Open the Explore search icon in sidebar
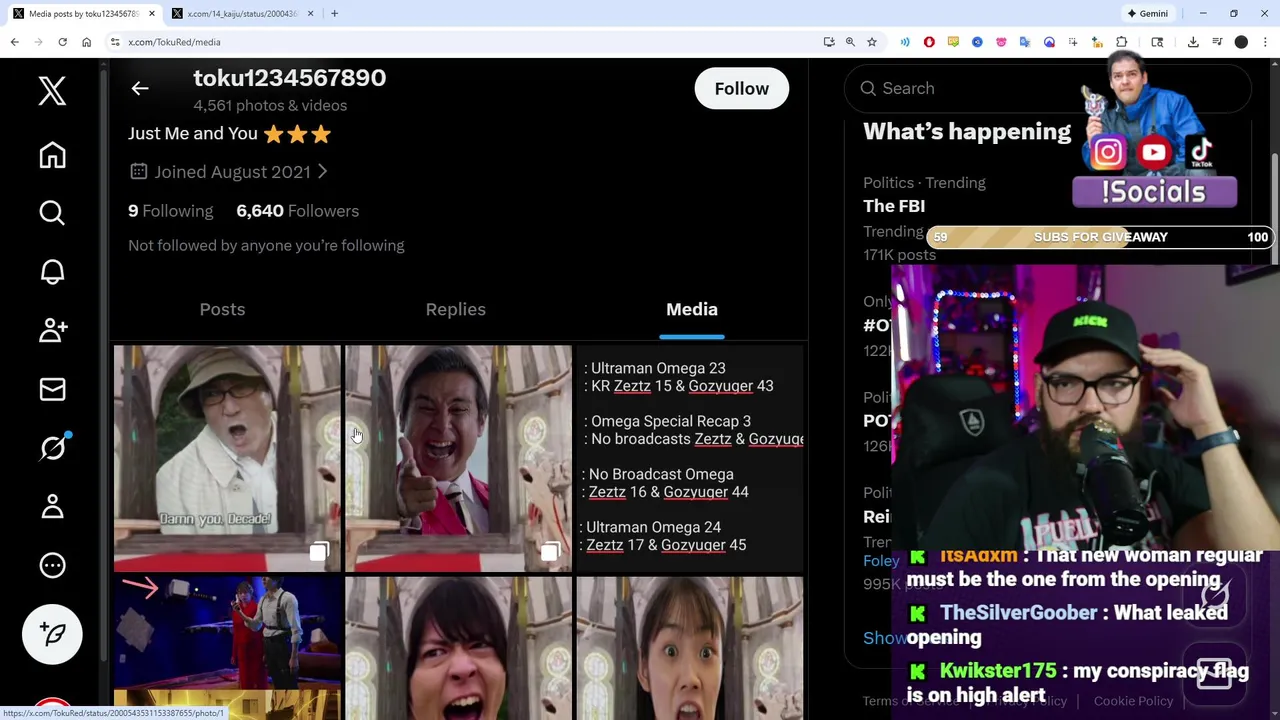The image size is (1280, 720). [x=52, y=213]
